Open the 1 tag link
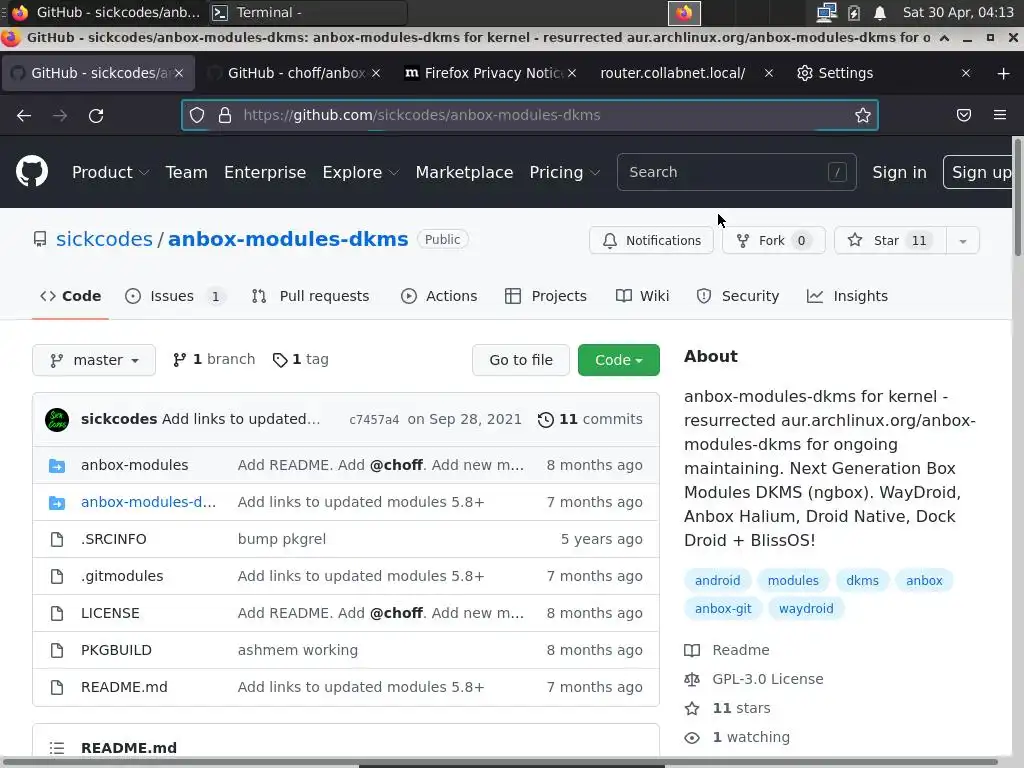Image resolution: width=1024 pixels, height=768 pixels. (300, 359)
